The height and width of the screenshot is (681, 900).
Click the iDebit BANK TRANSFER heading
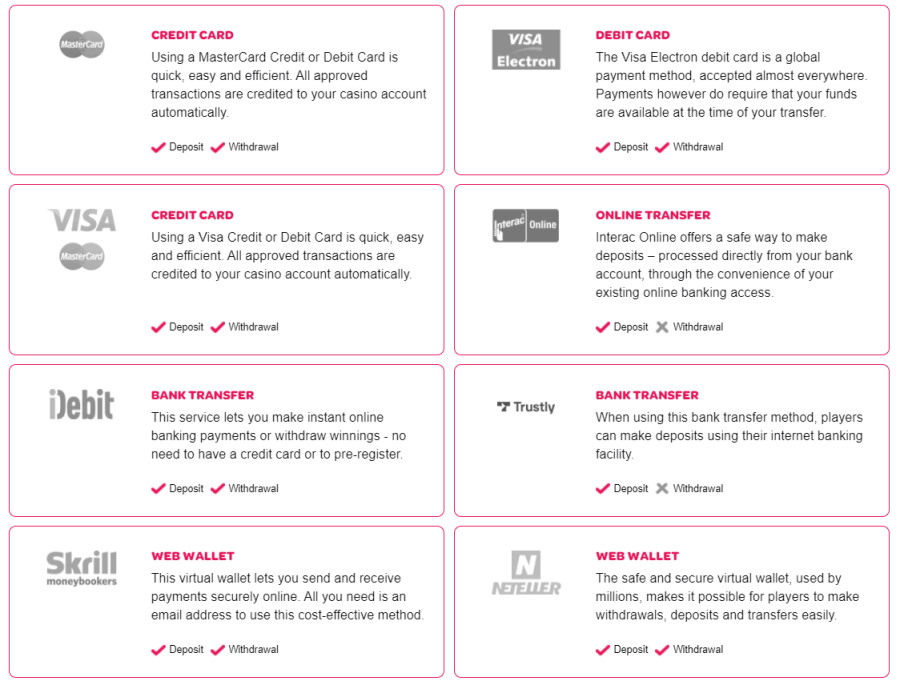203,395
